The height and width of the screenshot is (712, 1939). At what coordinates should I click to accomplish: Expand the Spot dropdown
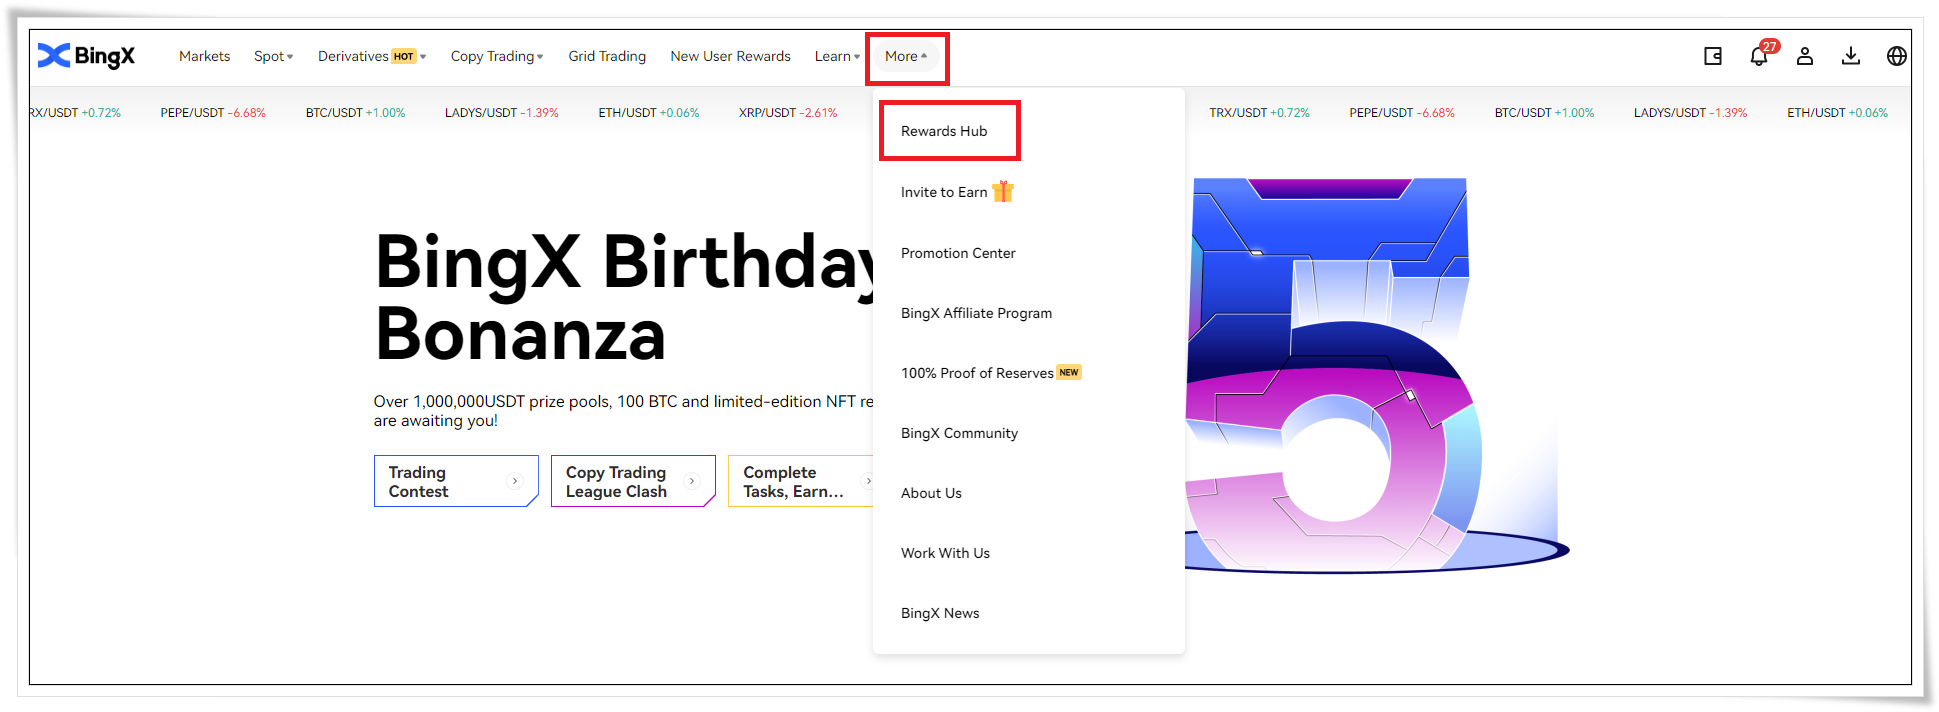pos(273,56)
